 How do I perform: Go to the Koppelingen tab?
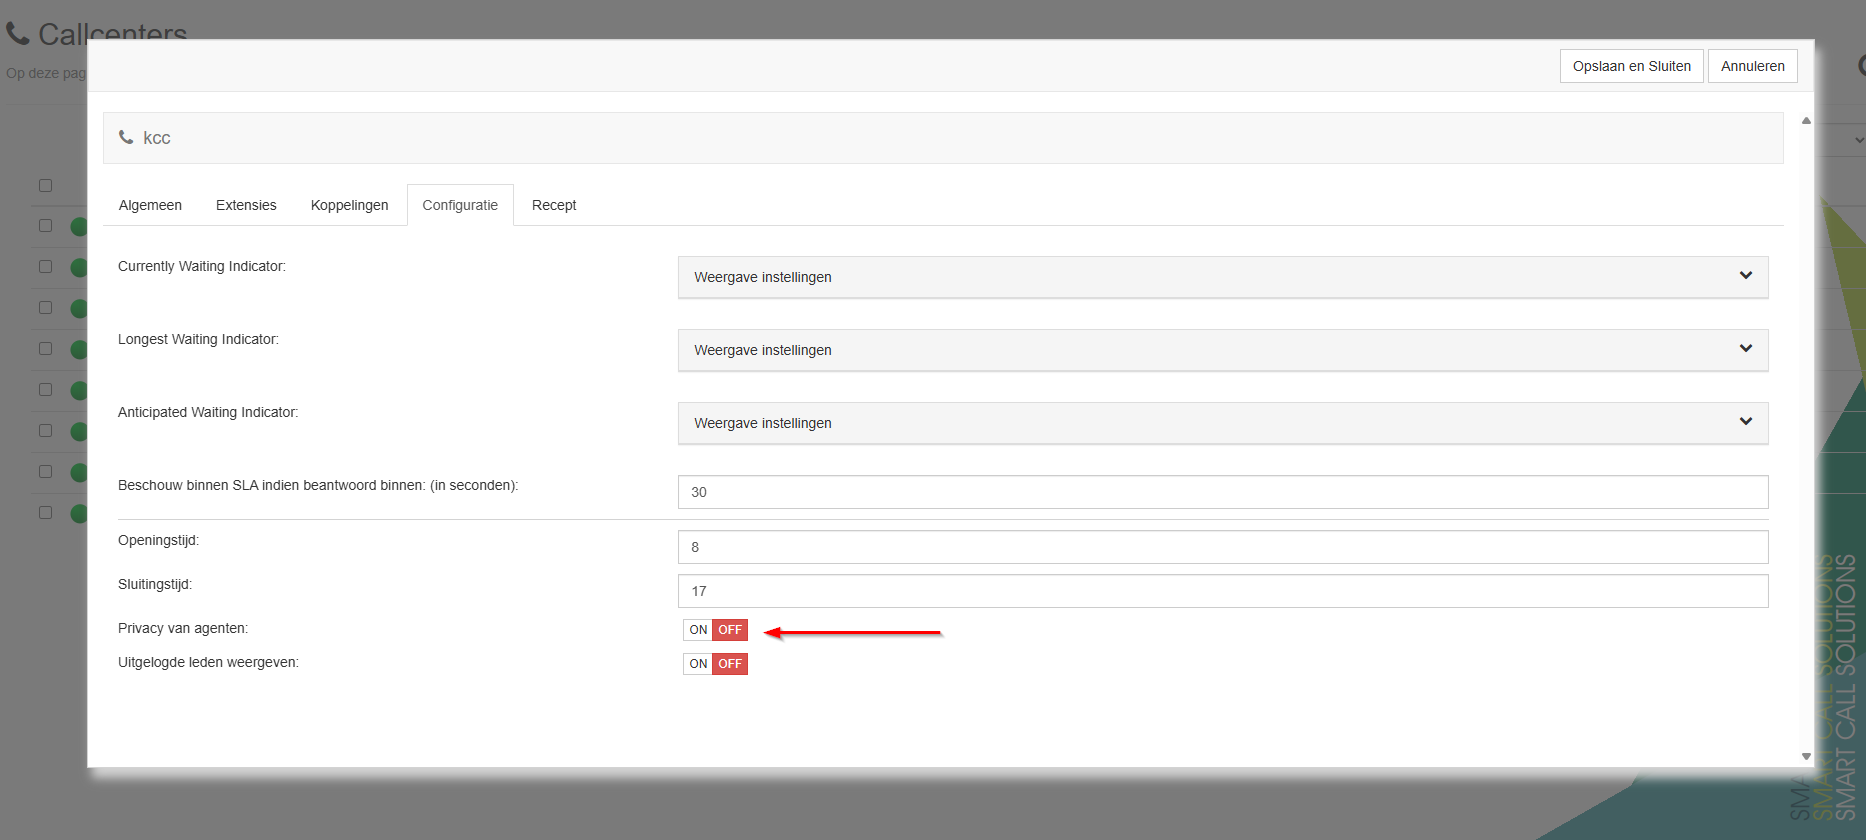(x=349, y=205)
